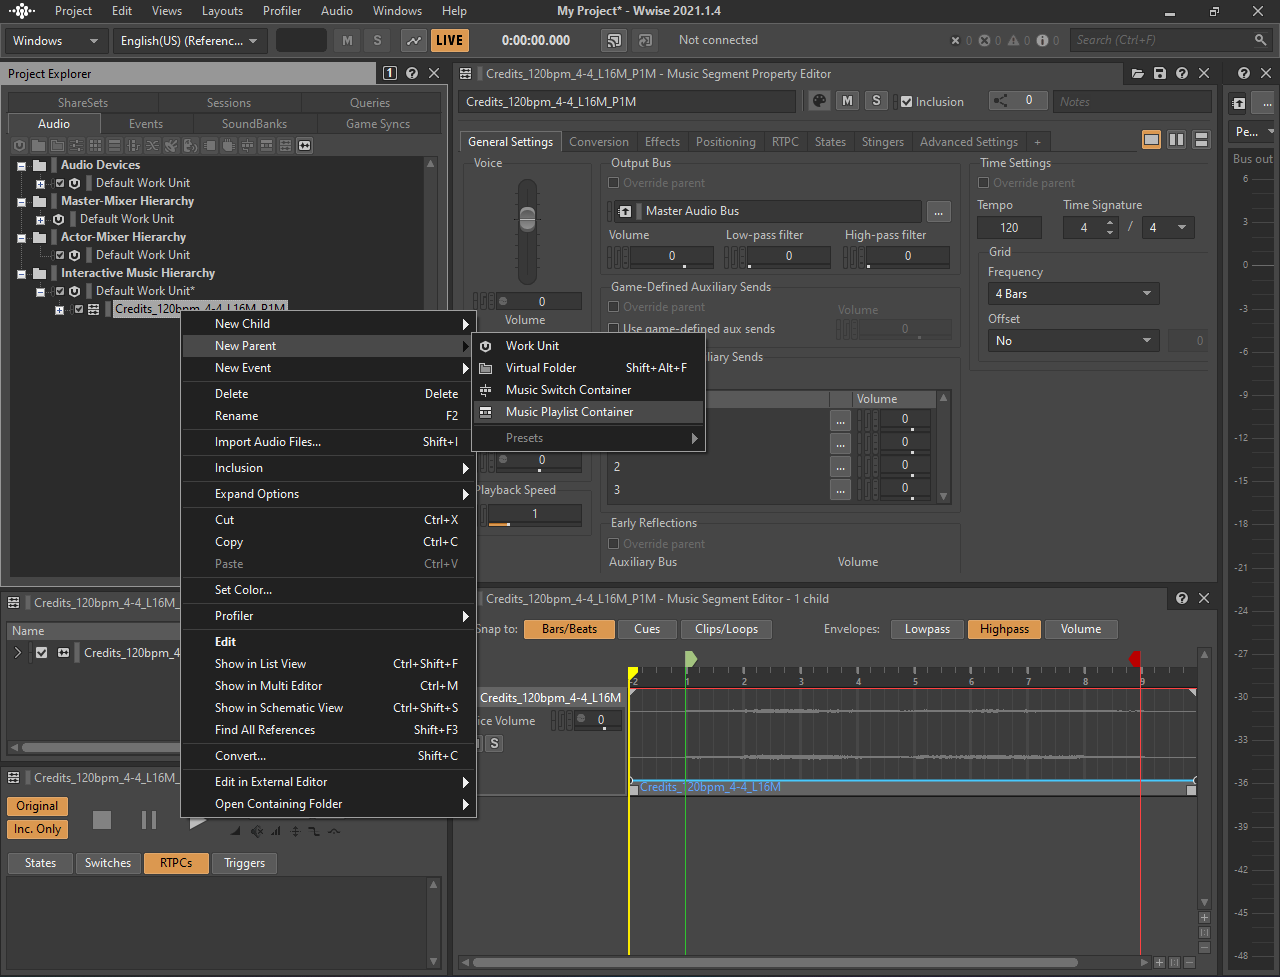This screenshot has height=977, width=1280.
Task: Toggle checkbox for Credits item in the contents list
Action: tap(41, 653)
